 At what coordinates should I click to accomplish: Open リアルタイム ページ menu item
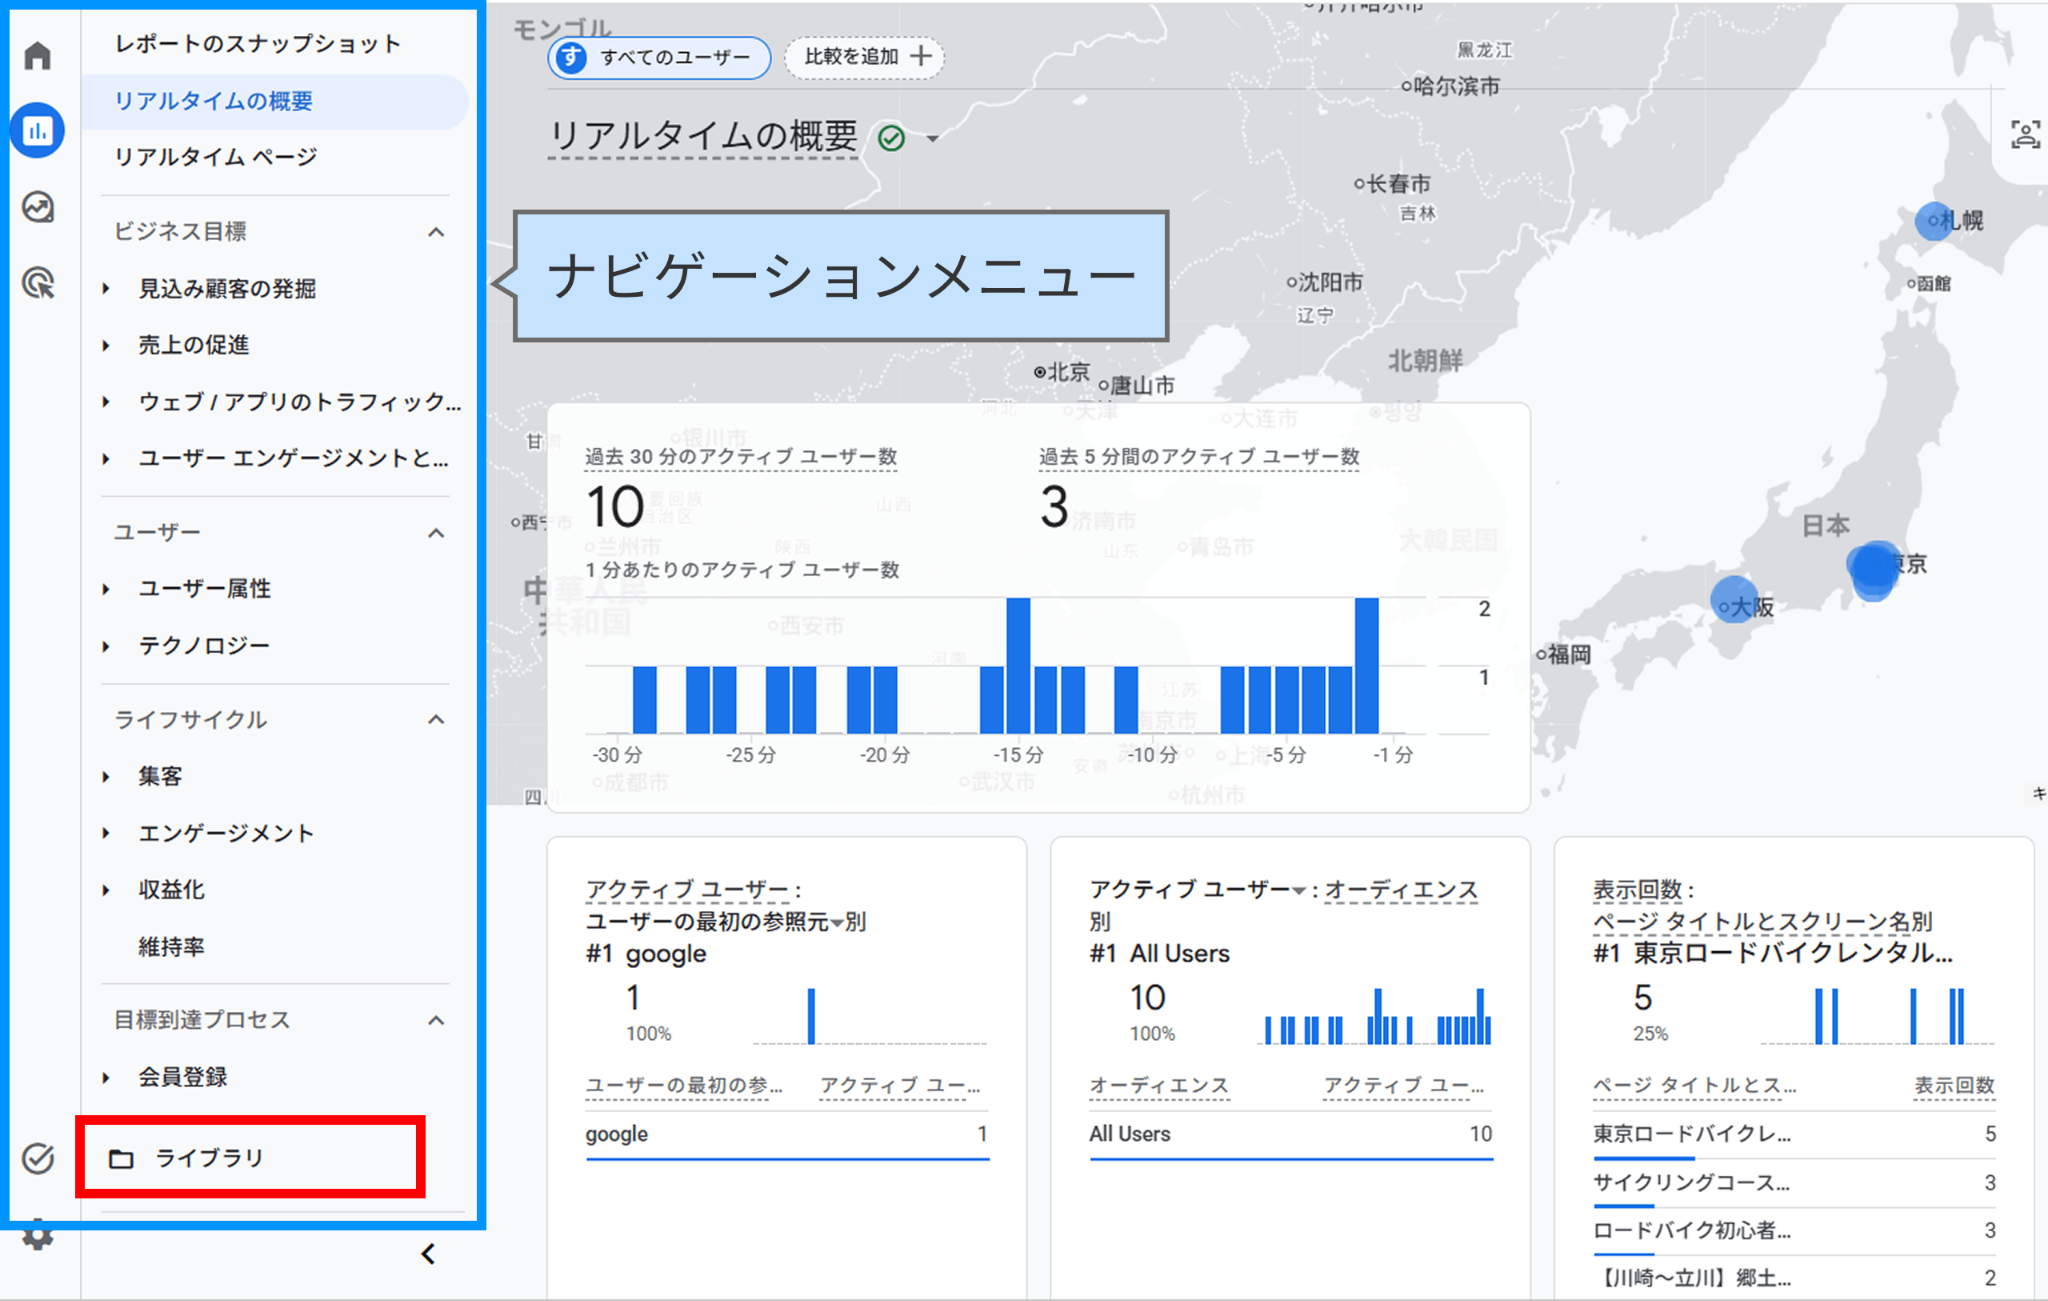[x=215, y=157]
